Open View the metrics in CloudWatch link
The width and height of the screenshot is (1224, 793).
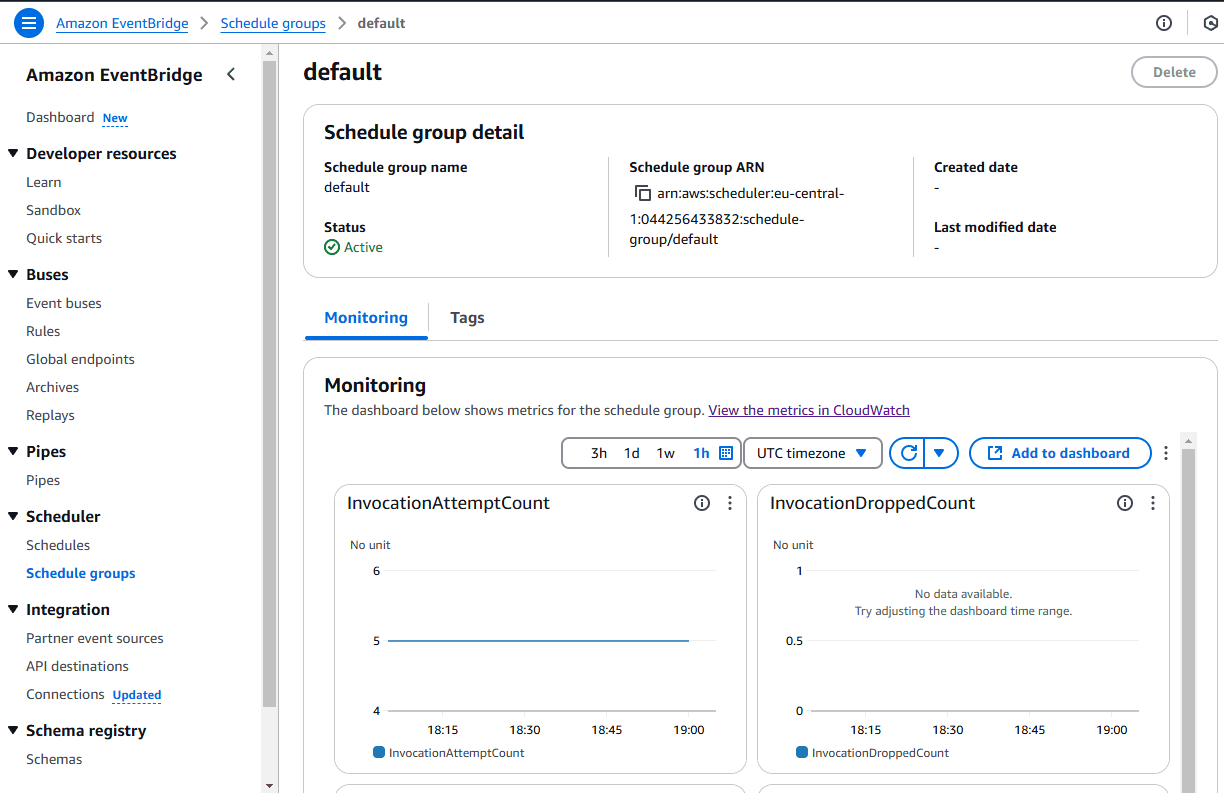tap(809, 410)
